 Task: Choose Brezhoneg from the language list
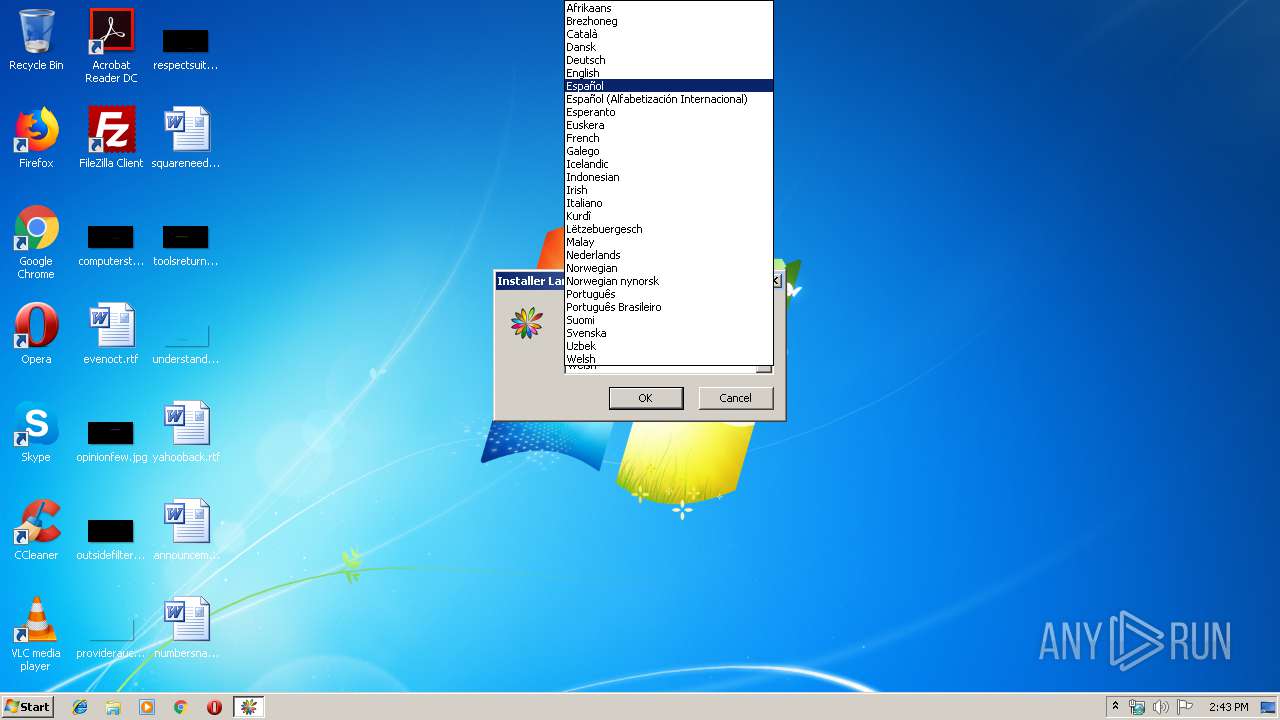point(669,21)
